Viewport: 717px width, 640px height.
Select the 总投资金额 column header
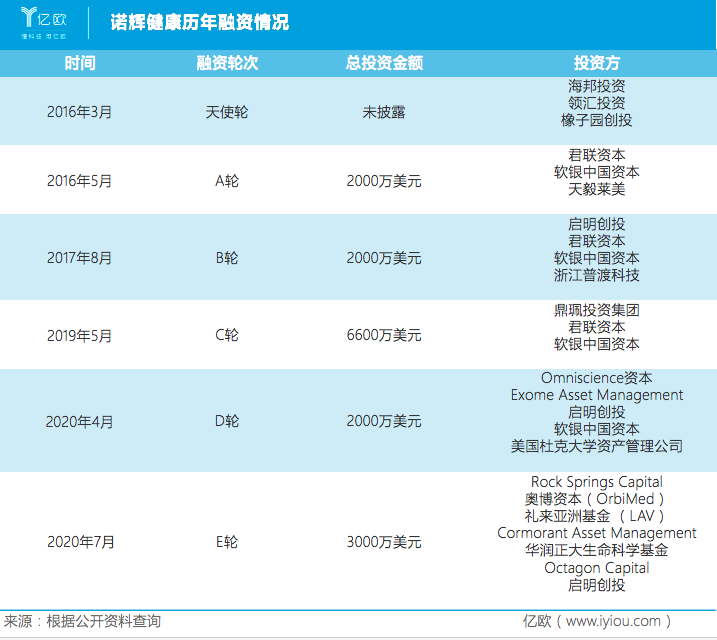[384, 63]
